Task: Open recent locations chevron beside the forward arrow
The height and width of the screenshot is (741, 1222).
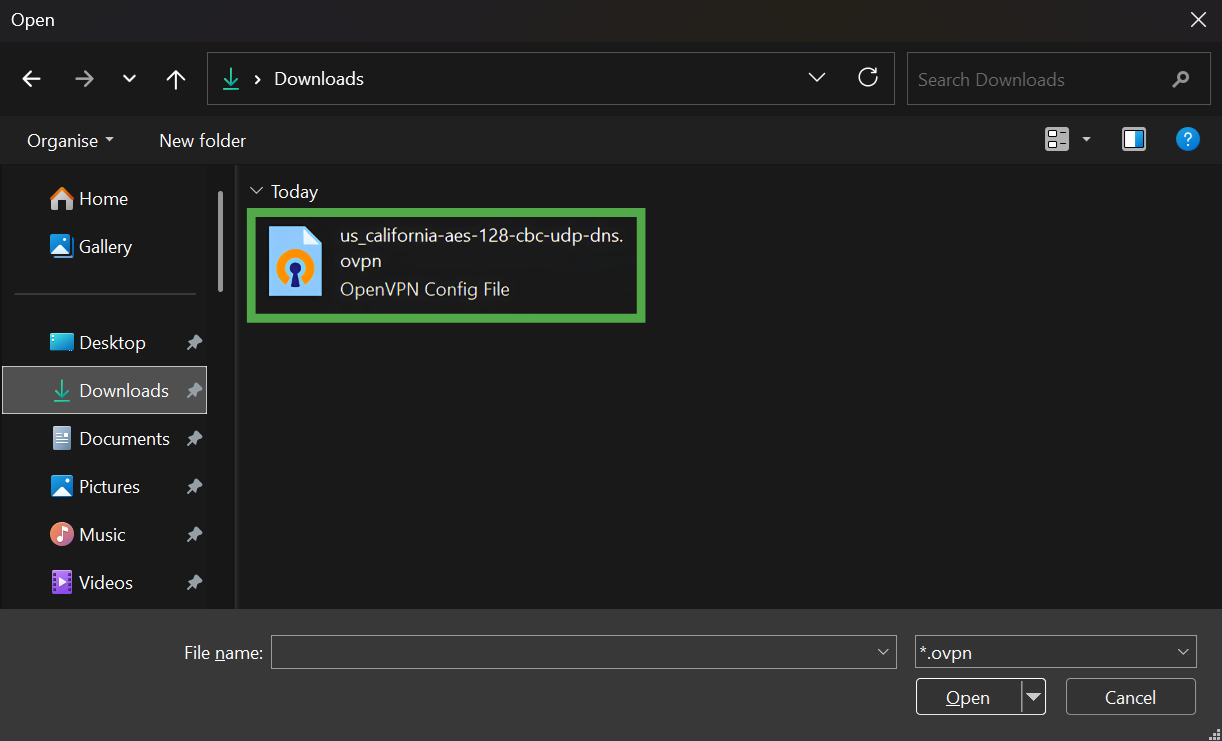Action: pos(129,79)
